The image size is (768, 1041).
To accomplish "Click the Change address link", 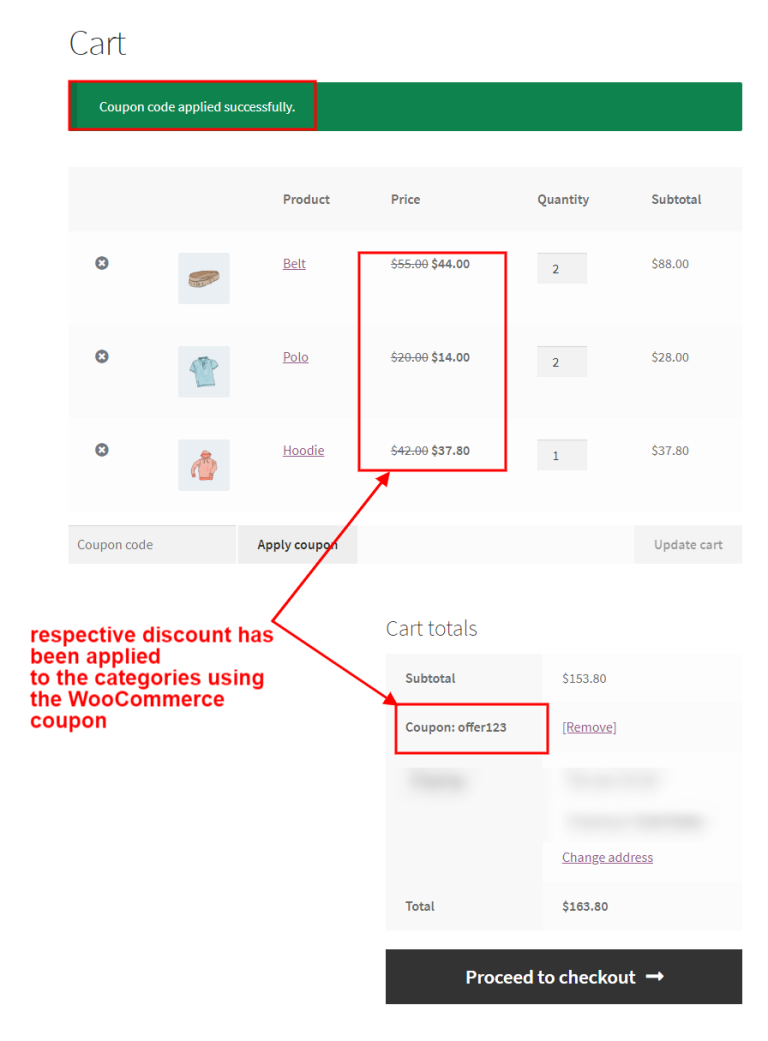I will tap(607, 857).
